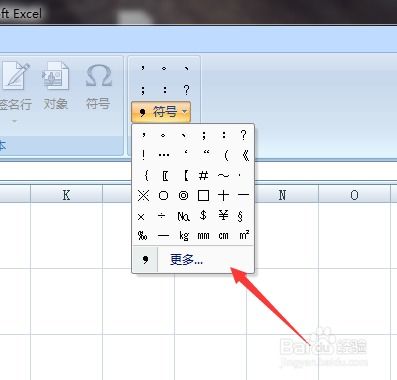Pick the 《 double angle bracket symbol

(x=245, y=155)
